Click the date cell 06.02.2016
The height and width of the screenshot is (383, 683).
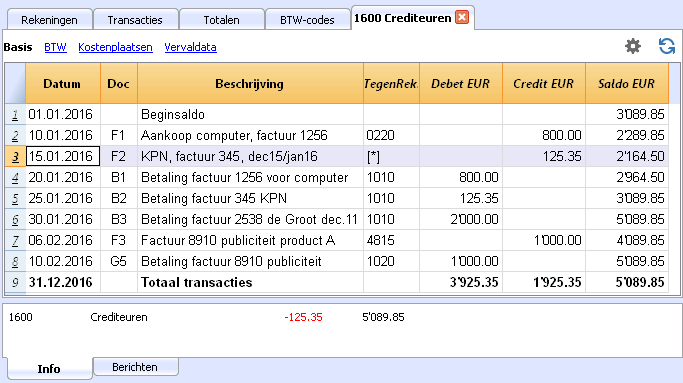(x=63, y=240)
